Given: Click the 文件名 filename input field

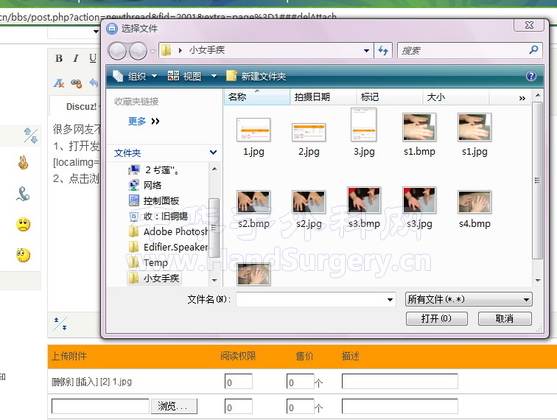Looking at the screenshot, I should [315, 300].
